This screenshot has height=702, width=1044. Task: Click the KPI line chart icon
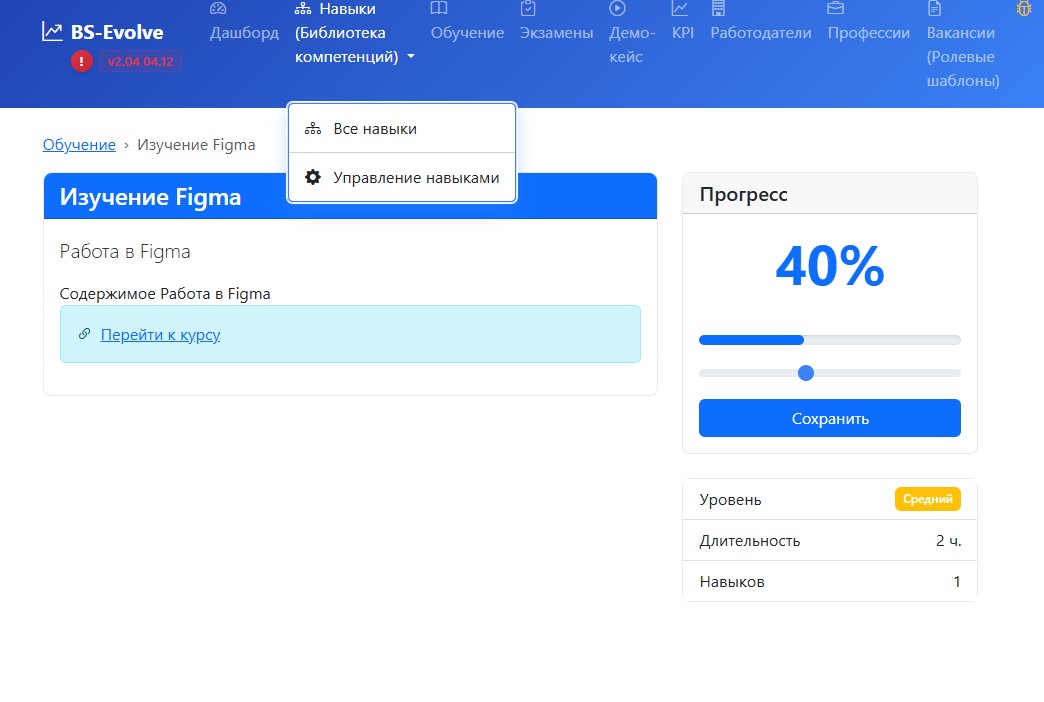coord(680,8)
